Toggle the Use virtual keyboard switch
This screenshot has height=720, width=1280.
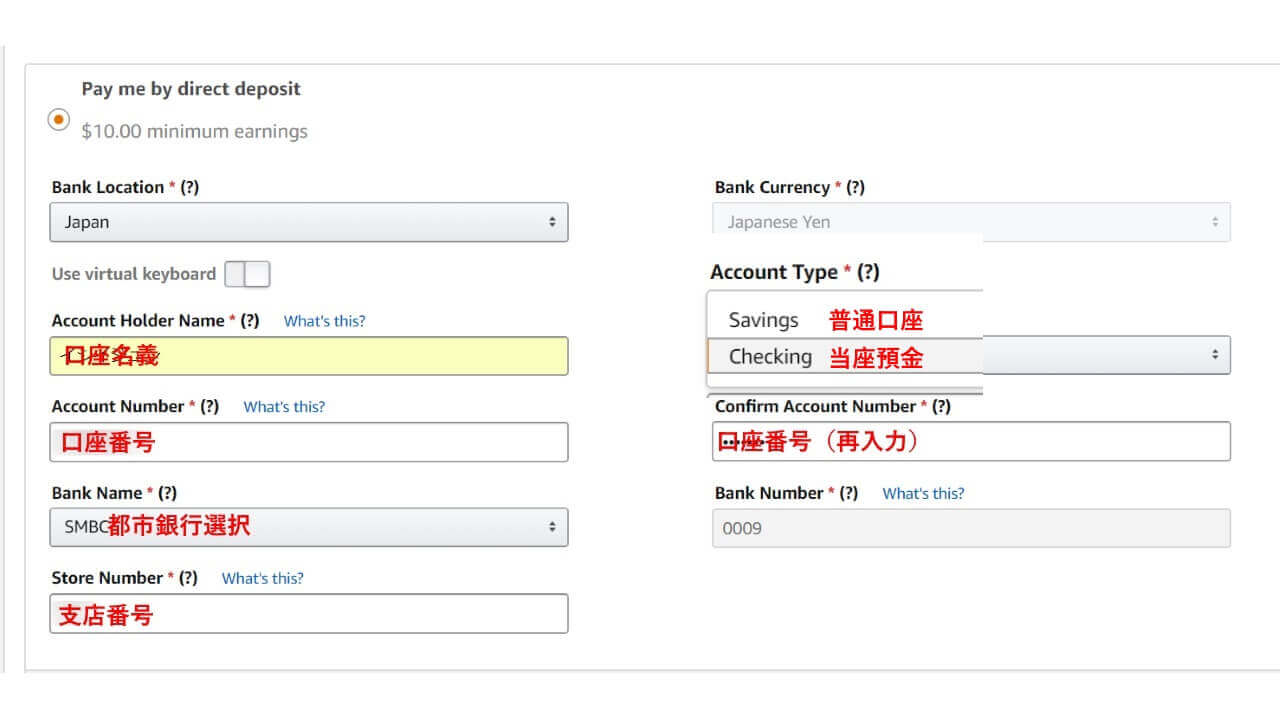[247, 274]
